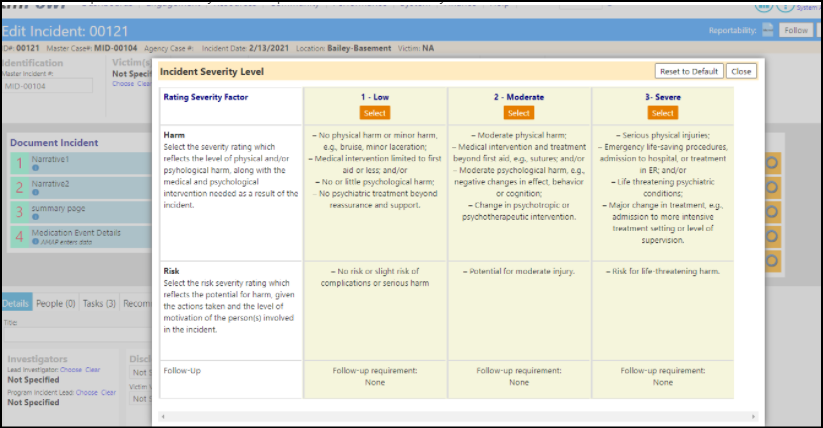
Task: Click Follow-up requirement None under Low
Action: (x=375, y=377)
